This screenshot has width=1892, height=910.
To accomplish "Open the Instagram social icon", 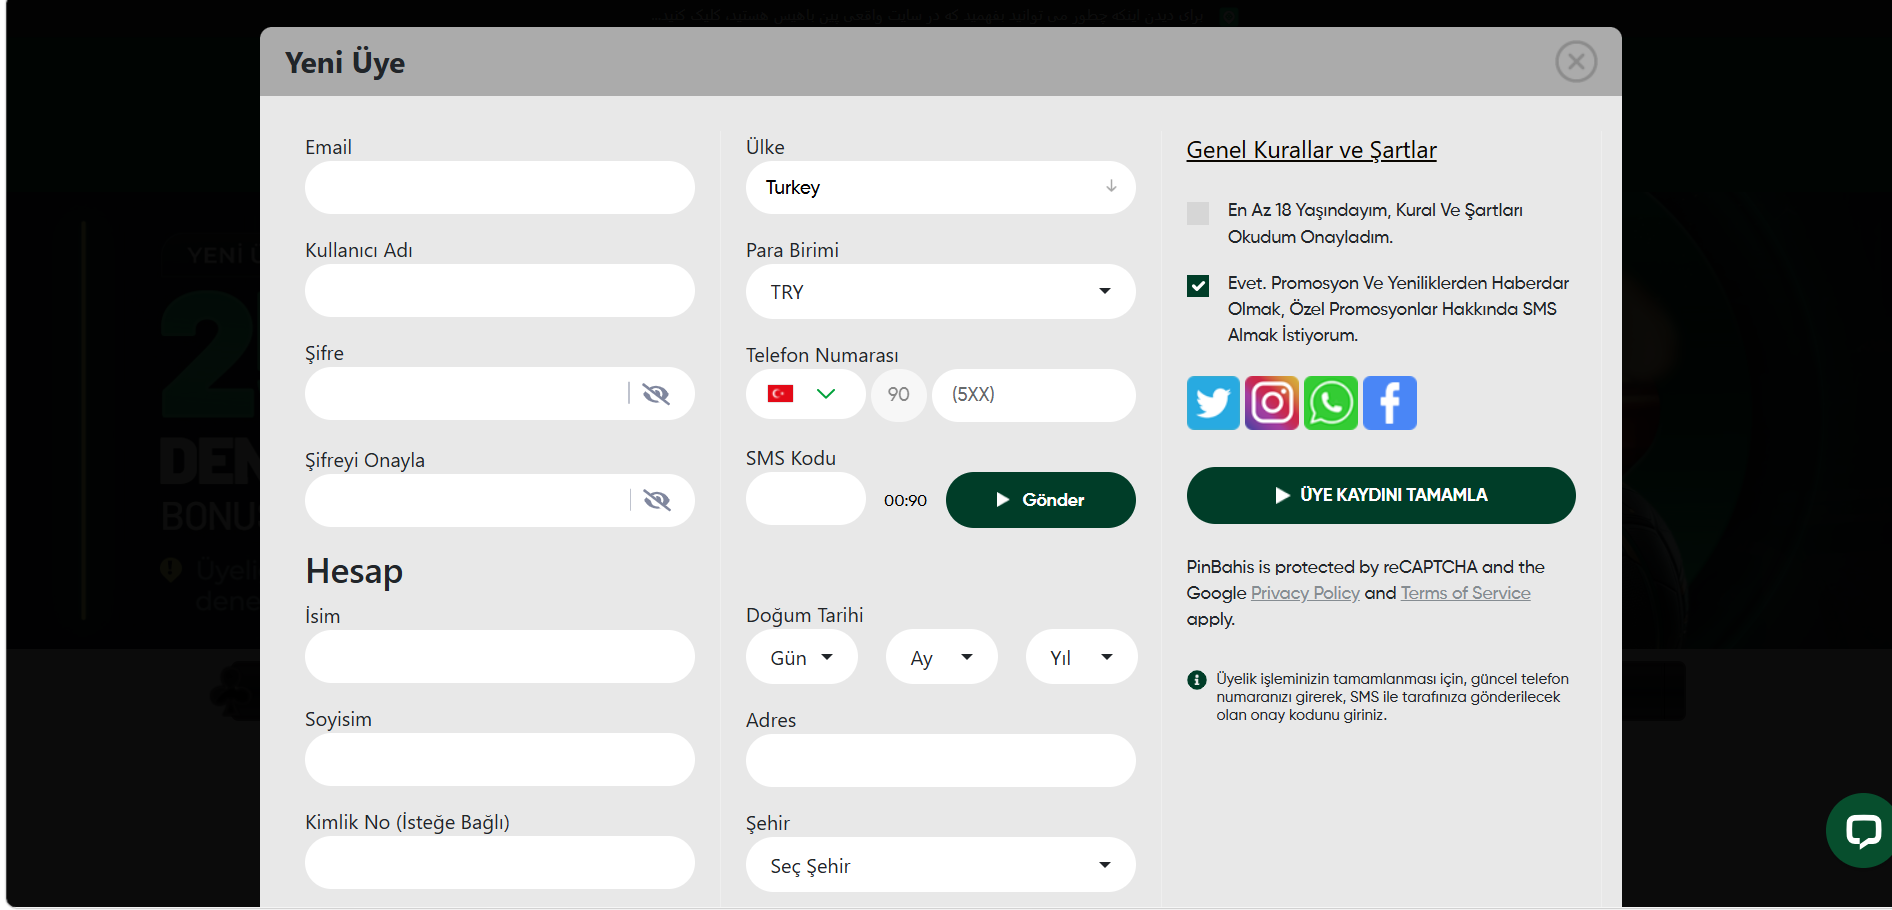I will [x=1272, y=403].
